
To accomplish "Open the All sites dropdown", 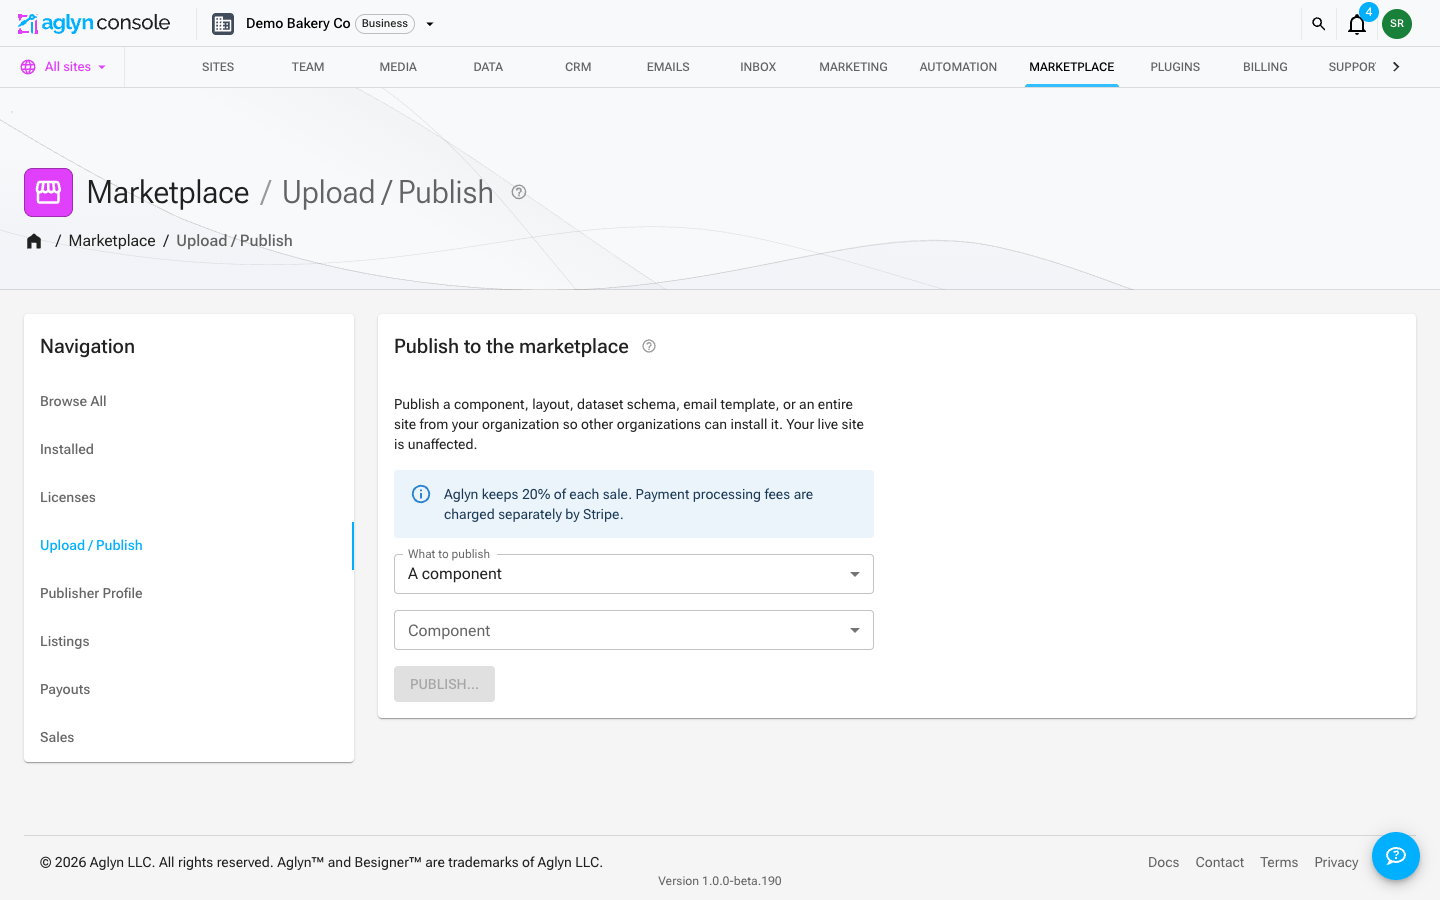I will (63, 67).
